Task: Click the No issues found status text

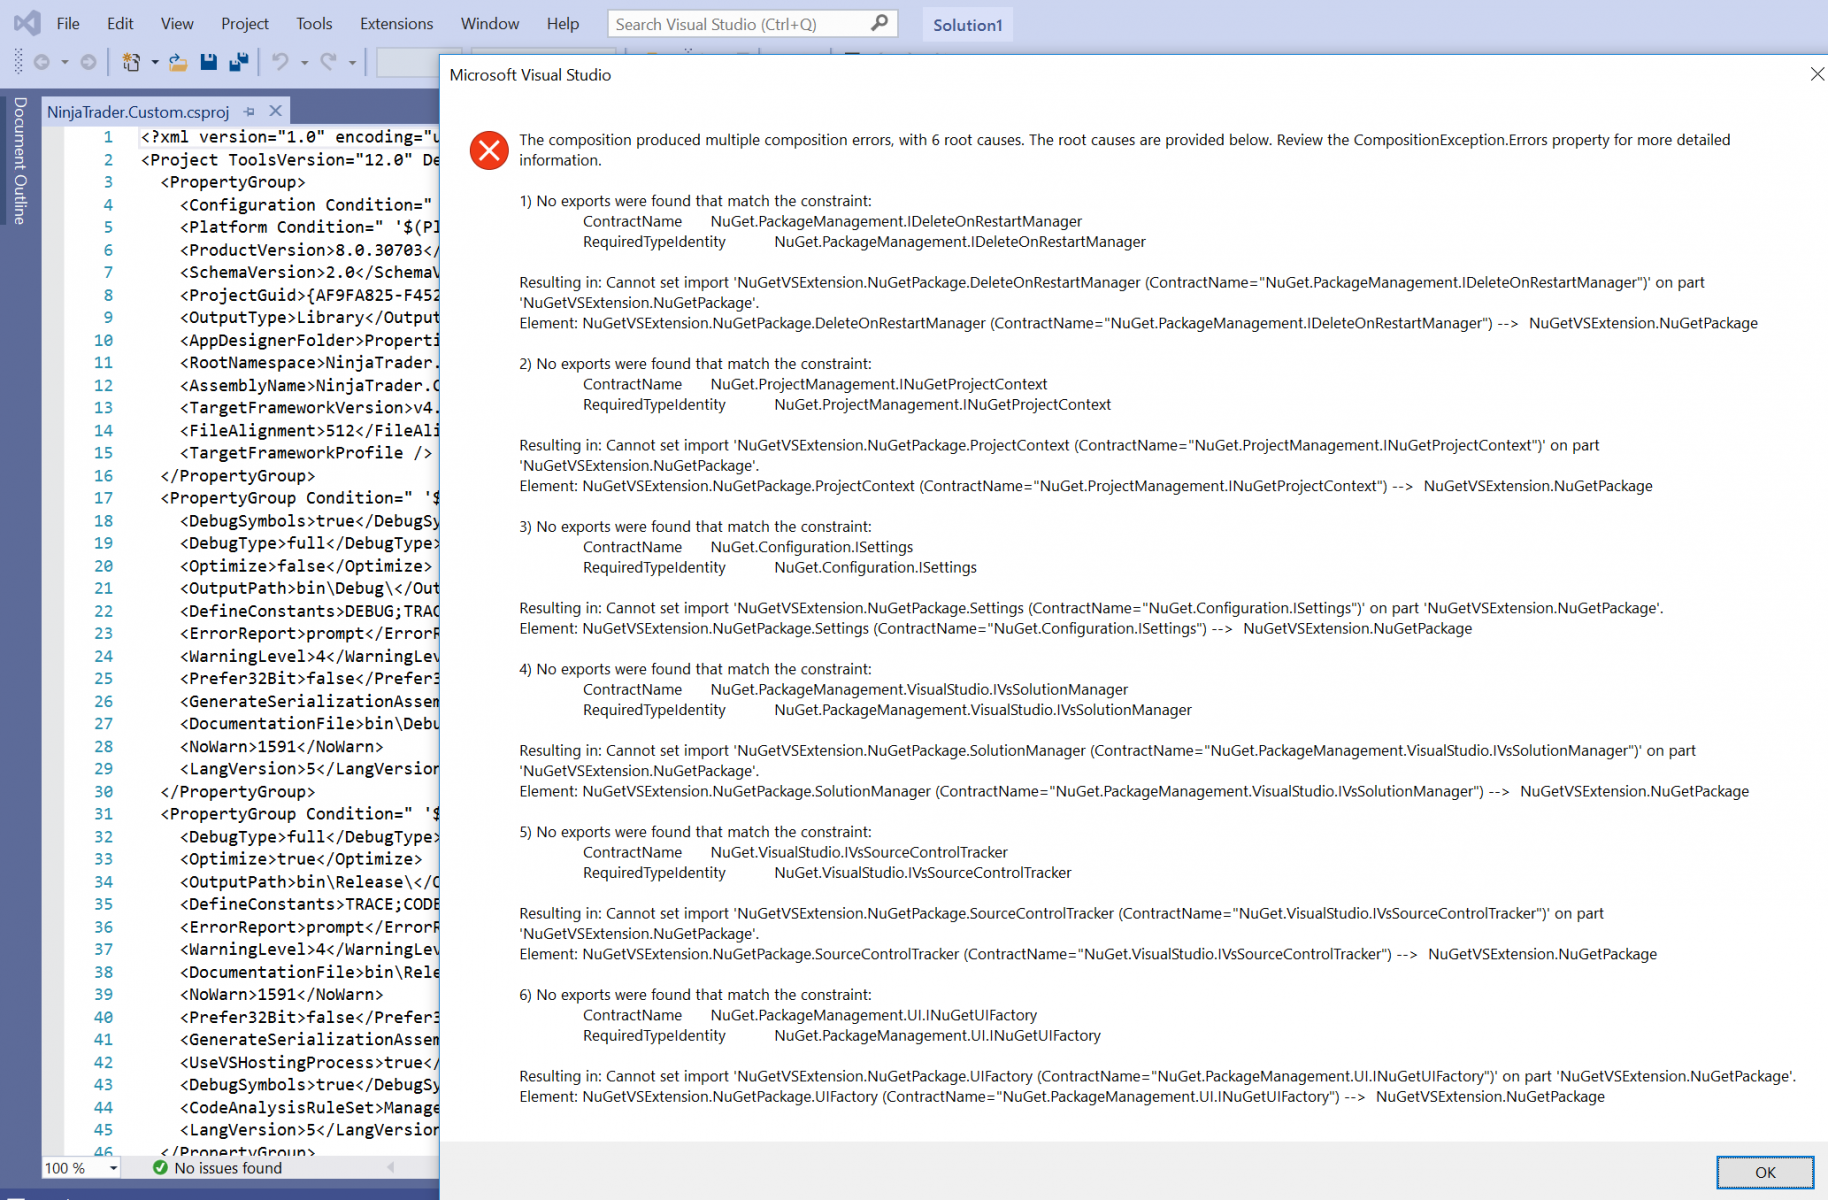Action: tap(228, 1168)
